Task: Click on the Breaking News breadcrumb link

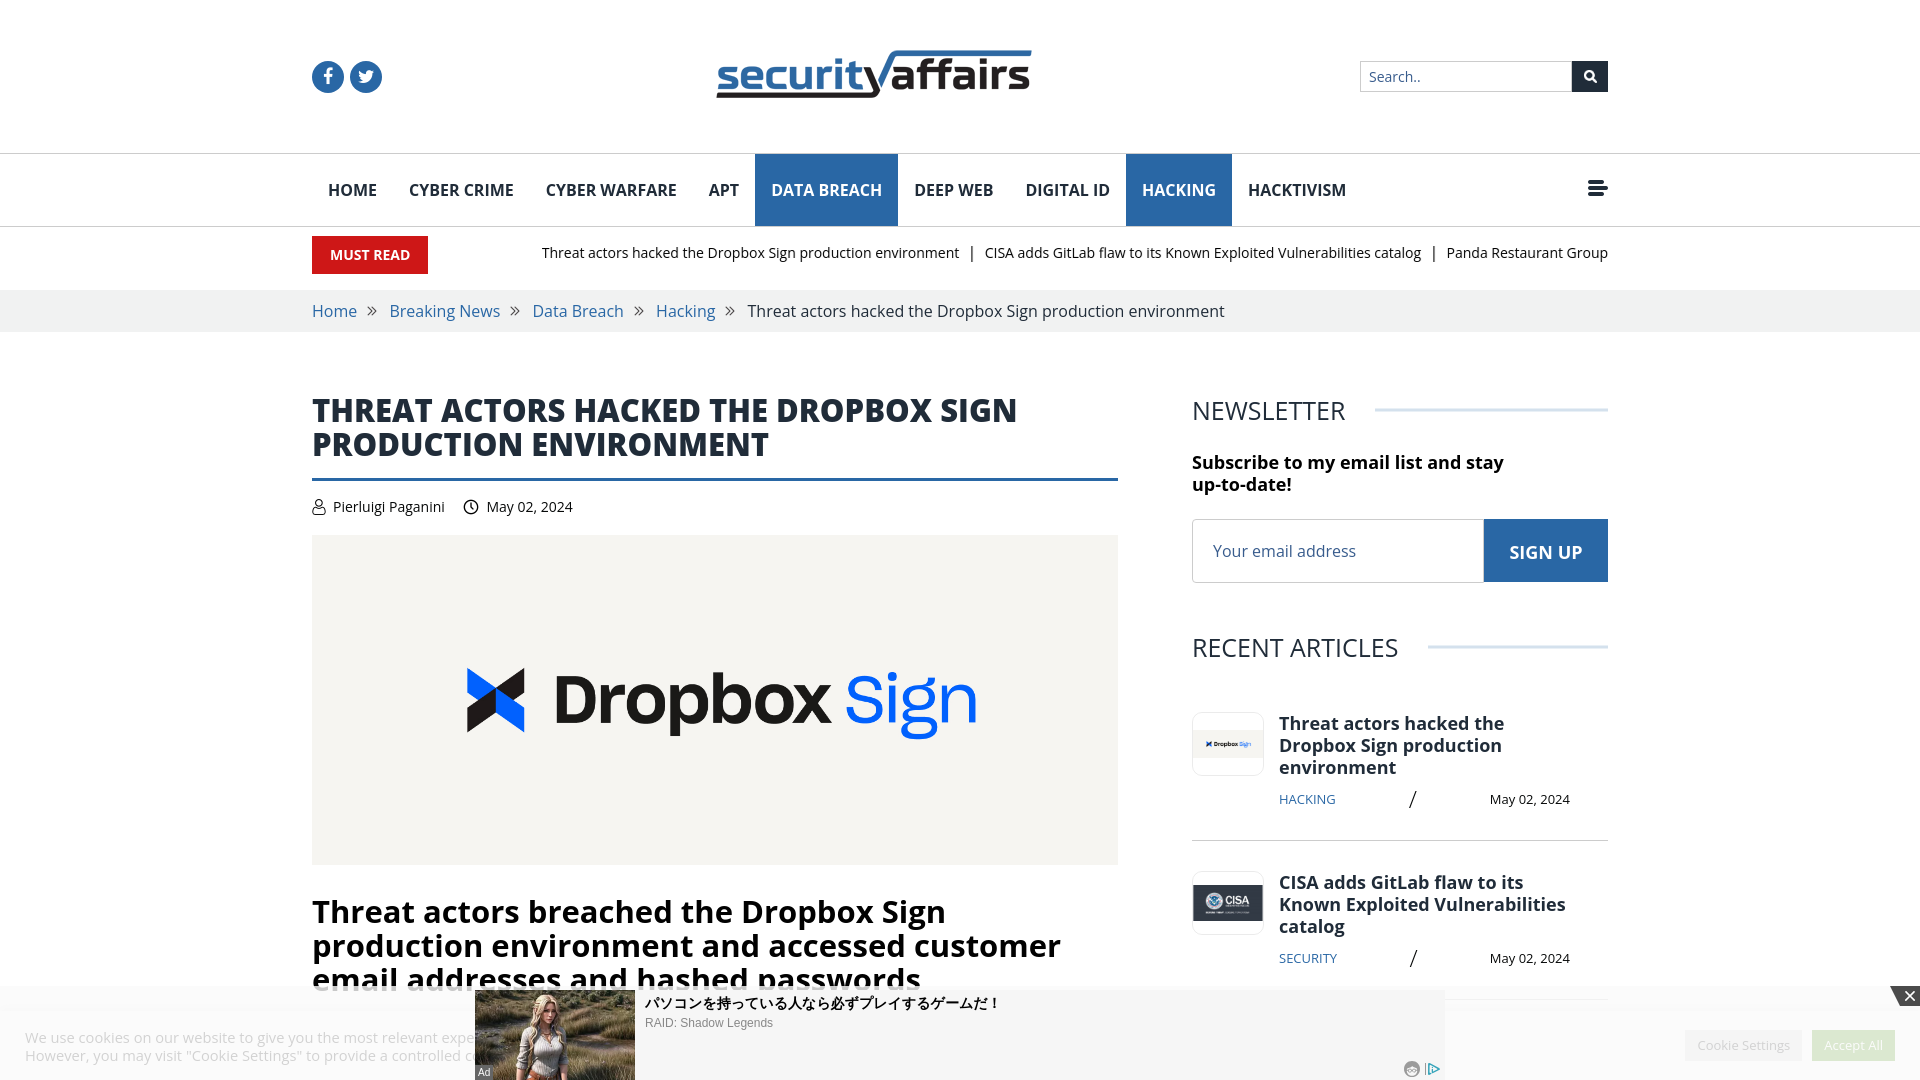Action: click(x=444, y=310)
